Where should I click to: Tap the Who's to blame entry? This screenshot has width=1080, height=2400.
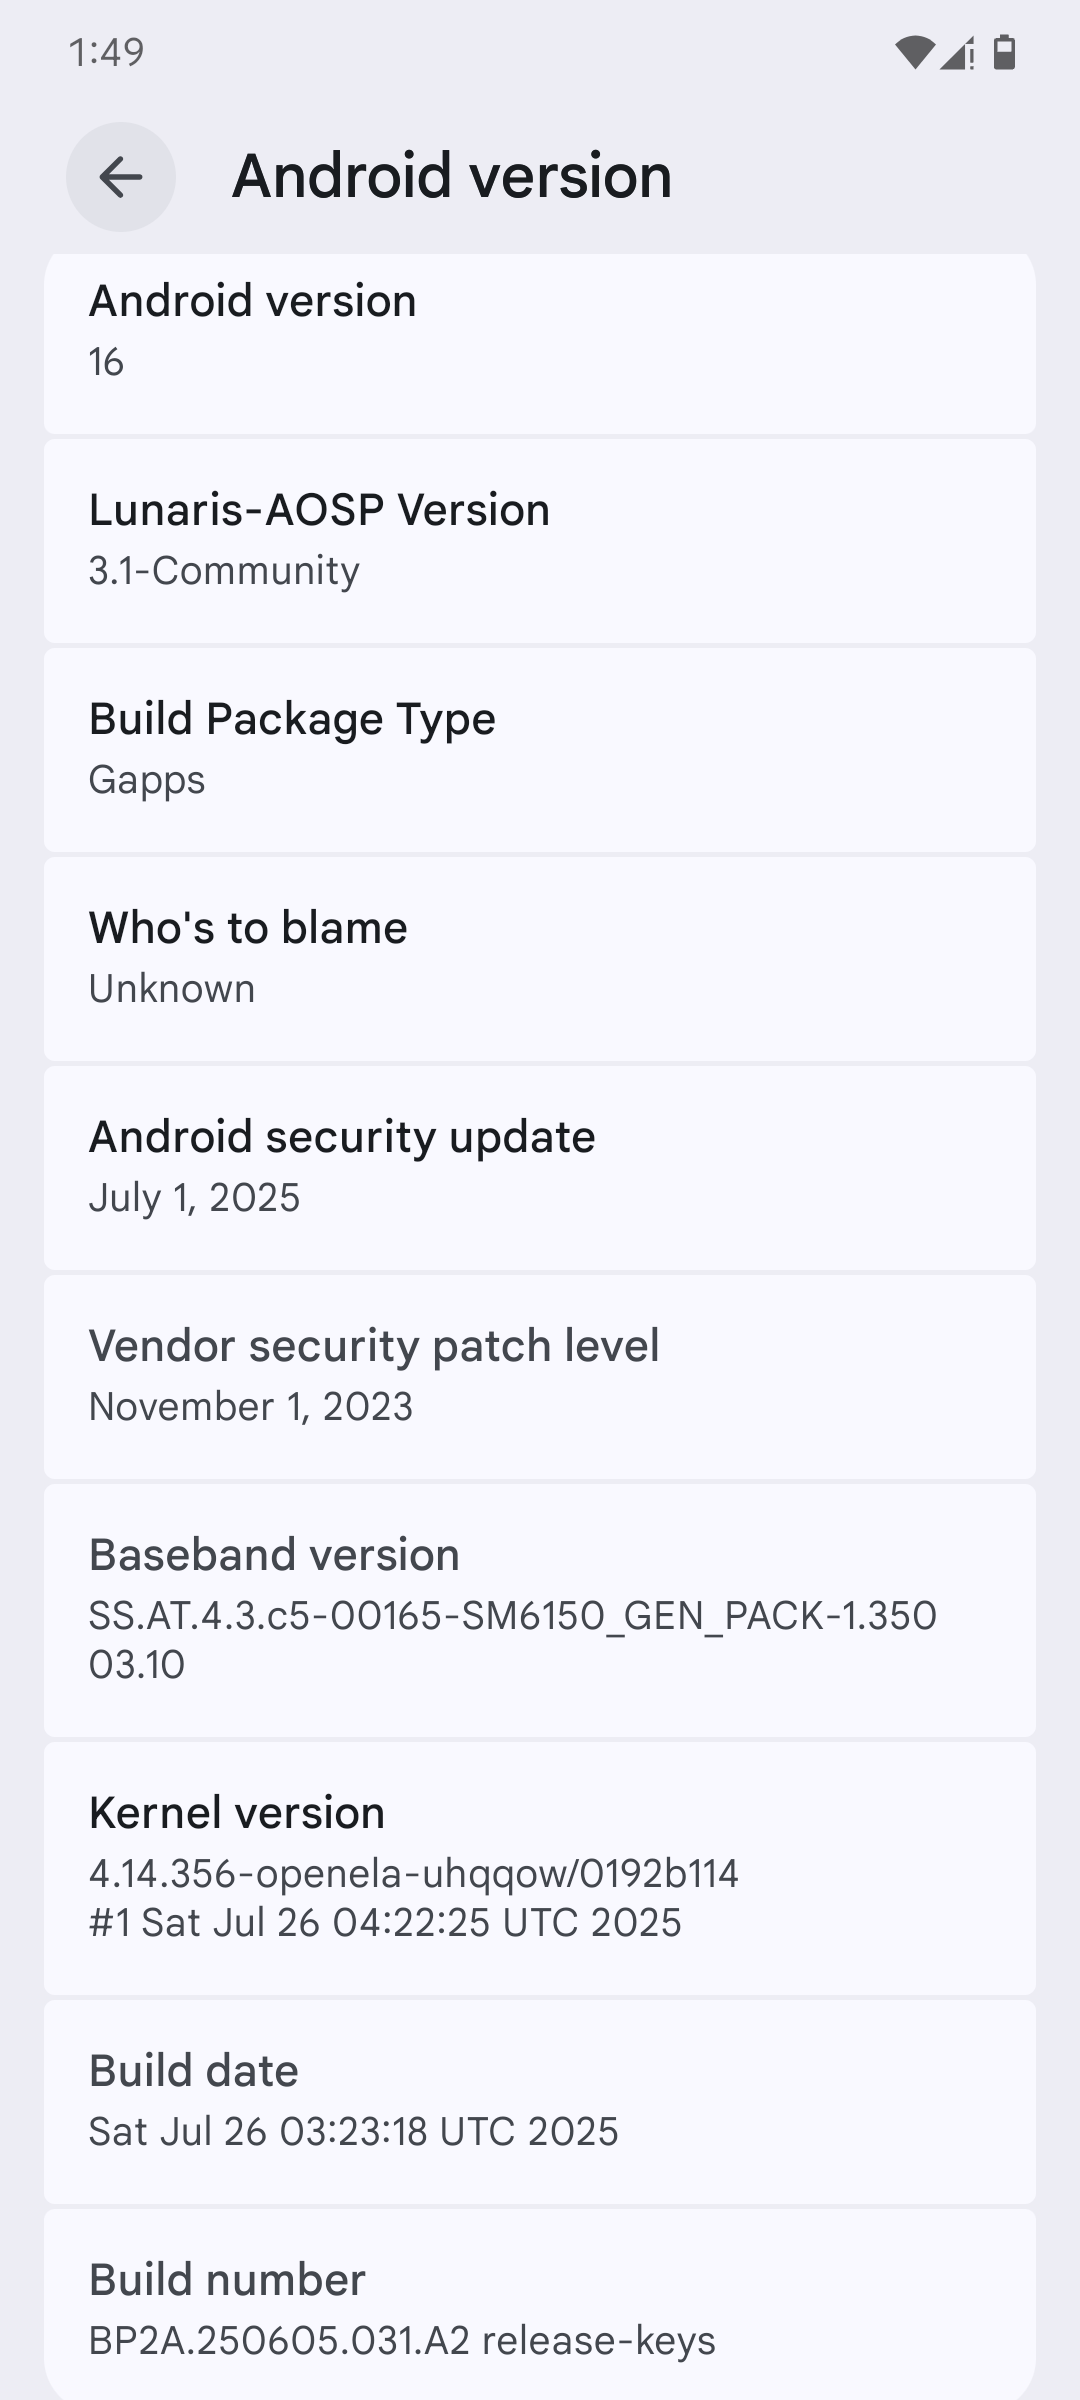pos(540,958)
